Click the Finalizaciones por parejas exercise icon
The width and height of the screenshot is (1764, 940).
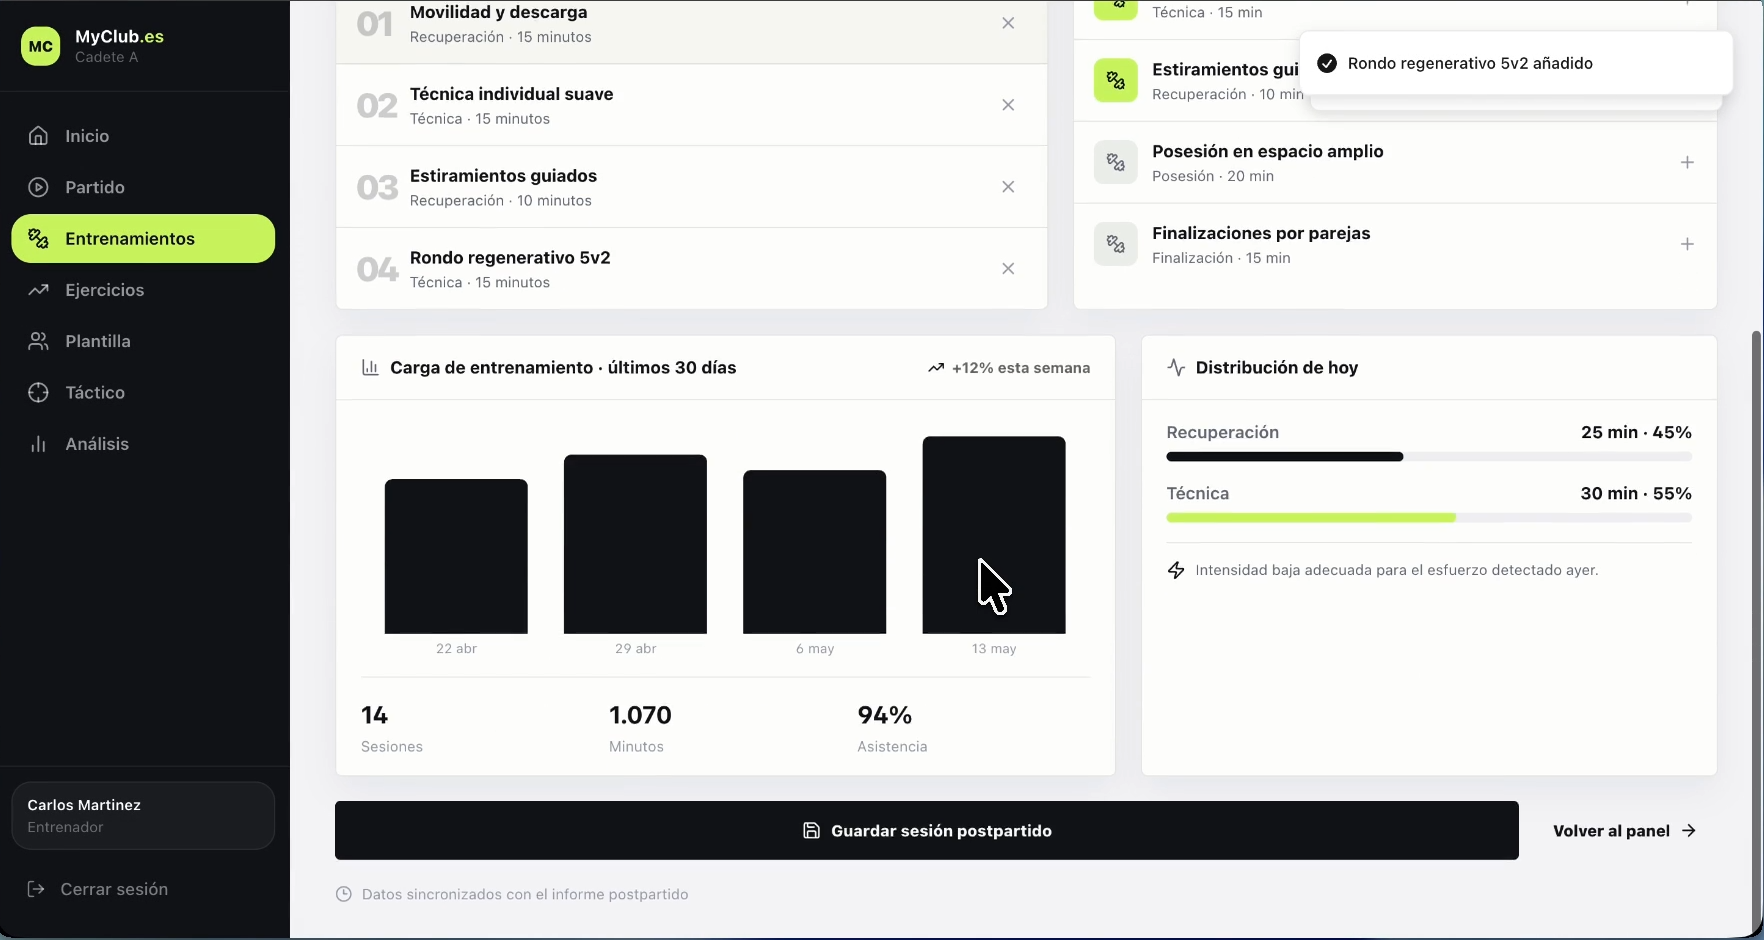click(x=1116, y=244)
